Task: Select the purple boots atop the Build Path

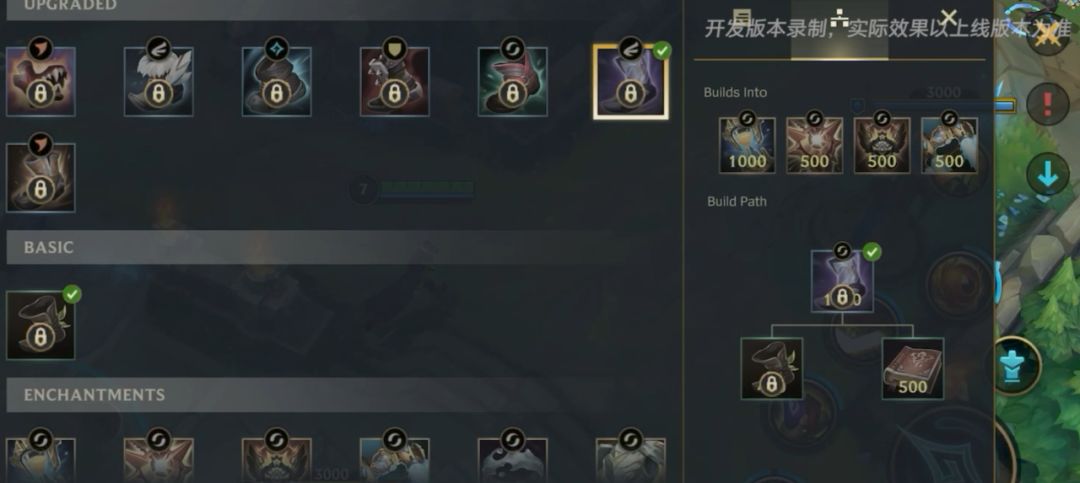Action: tap(842, 281)
